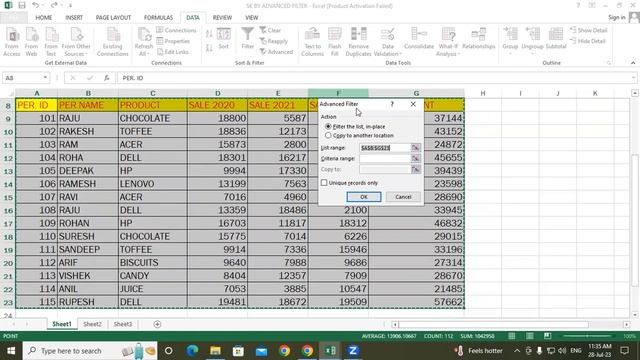Image resolution: width=640 pixels, height=360 pixels.
Task: Click Remove Duplicates
Action: (x=358, y=41)
